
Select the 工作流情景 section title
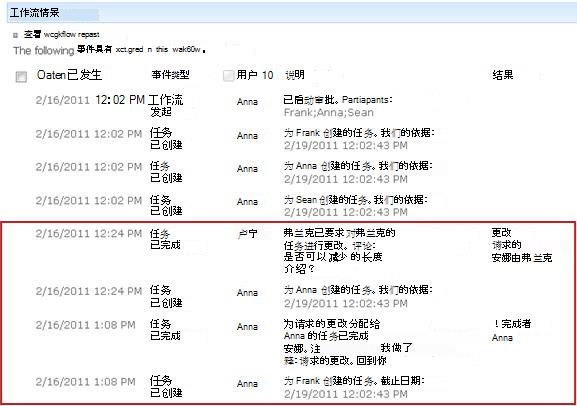35,13
